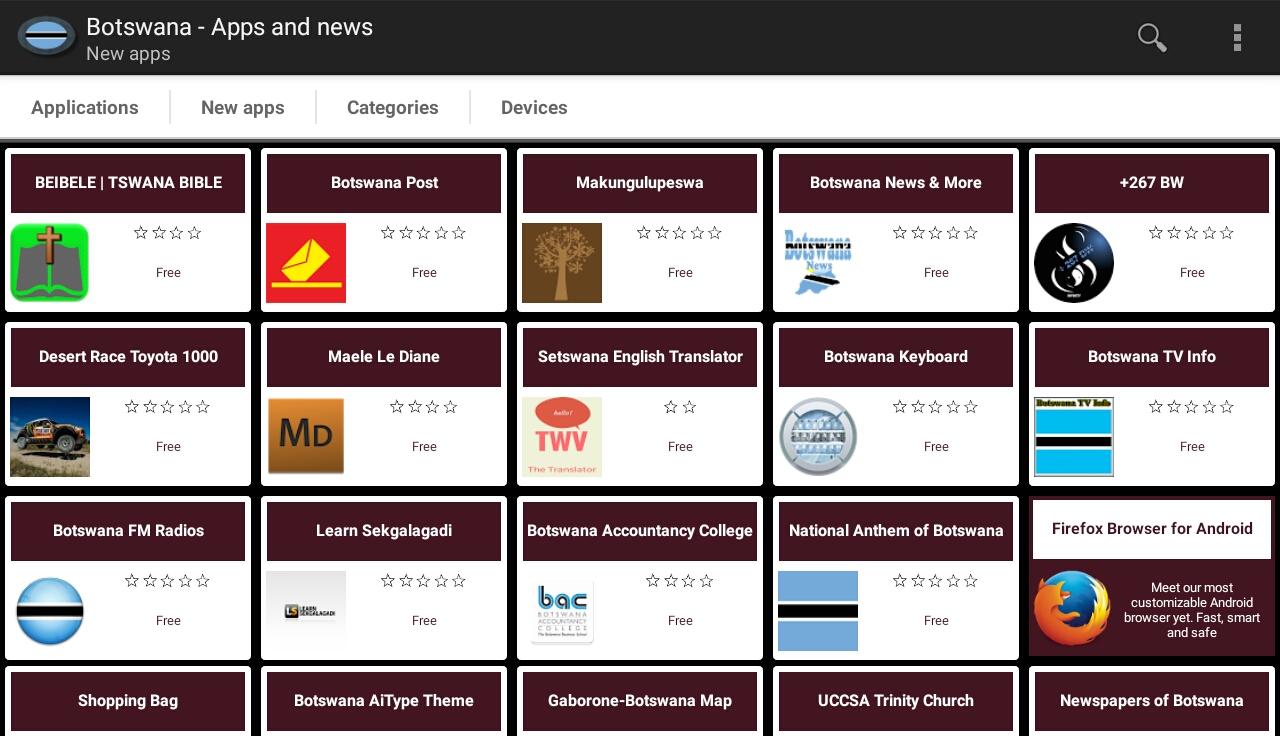
Task: Tap the Botswana flag app logo
Action: pyautogui.click(x=46, y=37)
